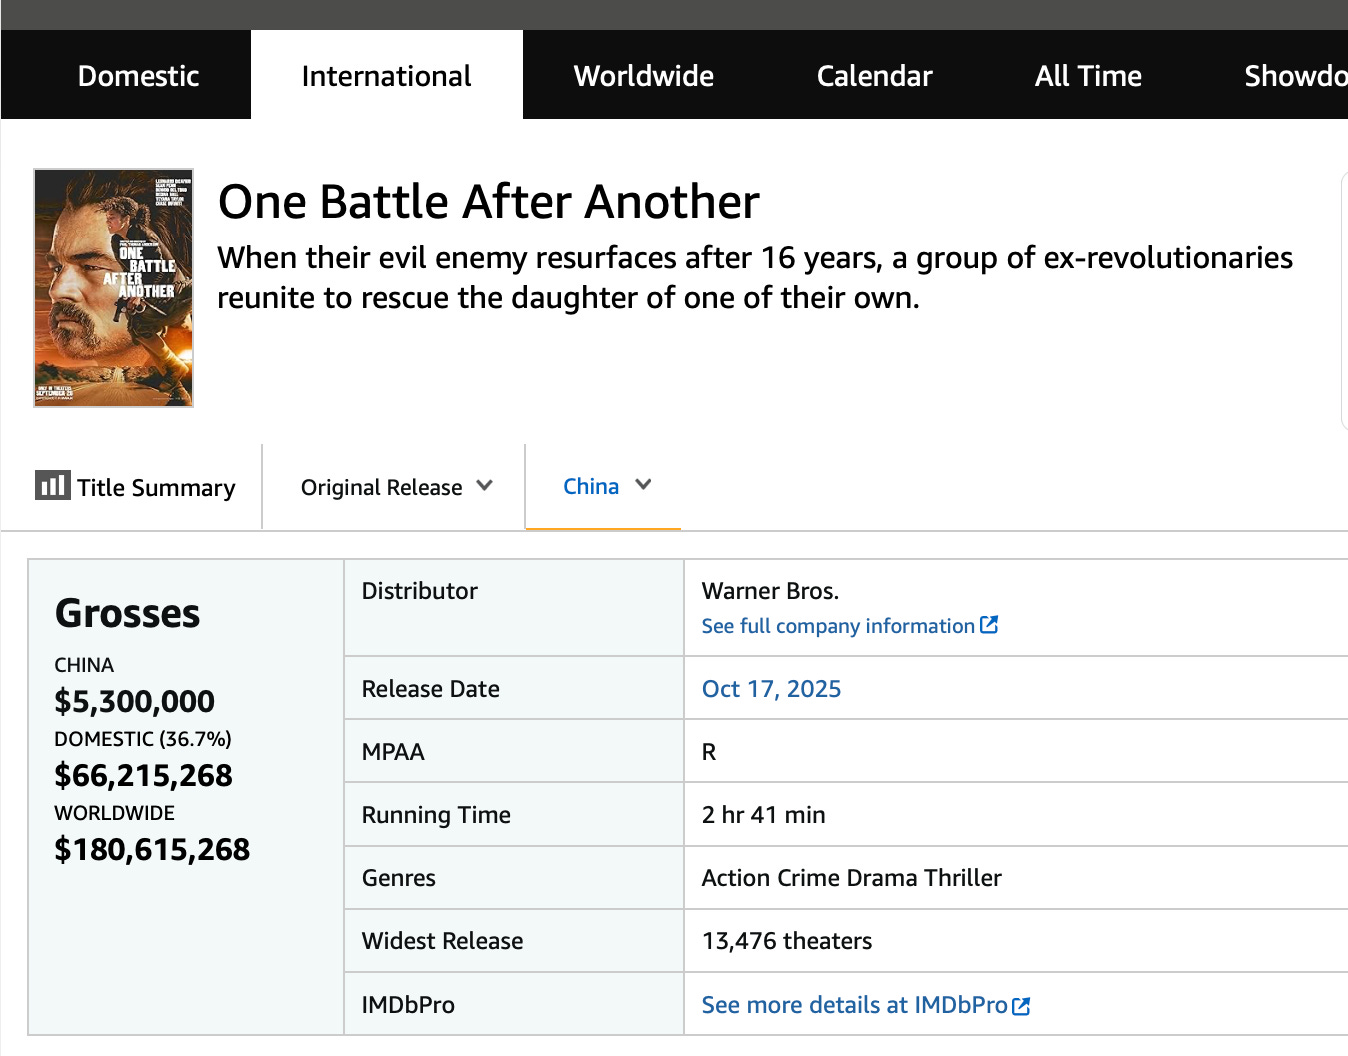
Task: Open the Calendar tab
Action: point(874,76)
